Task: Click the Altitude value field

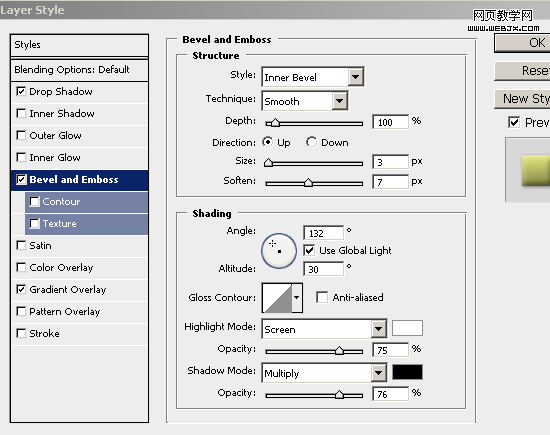Action: [x=323, y=269]
